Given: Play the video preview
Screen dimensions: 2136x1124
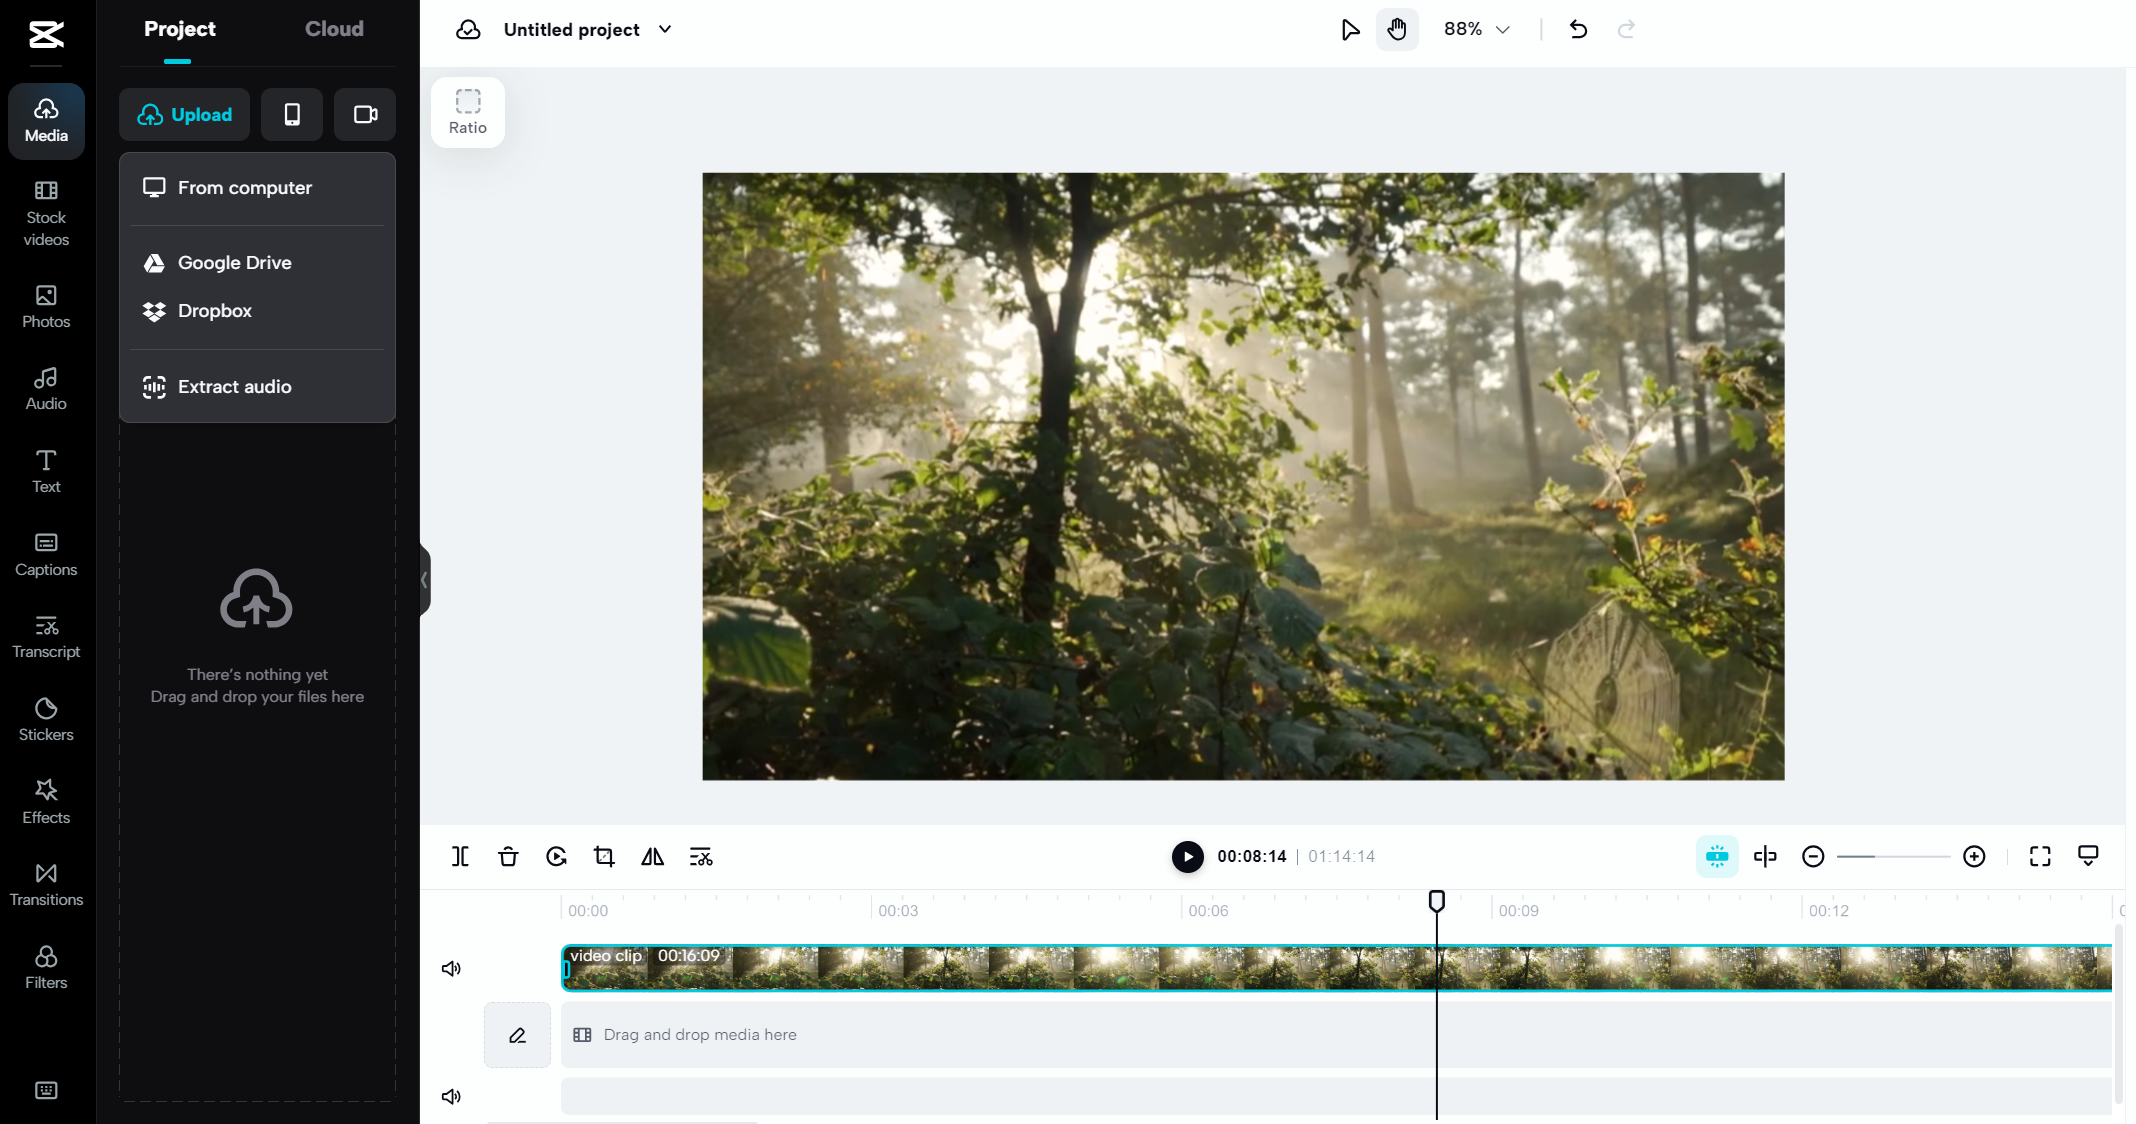Looking at the screenshot, I should click(1187, 856).
